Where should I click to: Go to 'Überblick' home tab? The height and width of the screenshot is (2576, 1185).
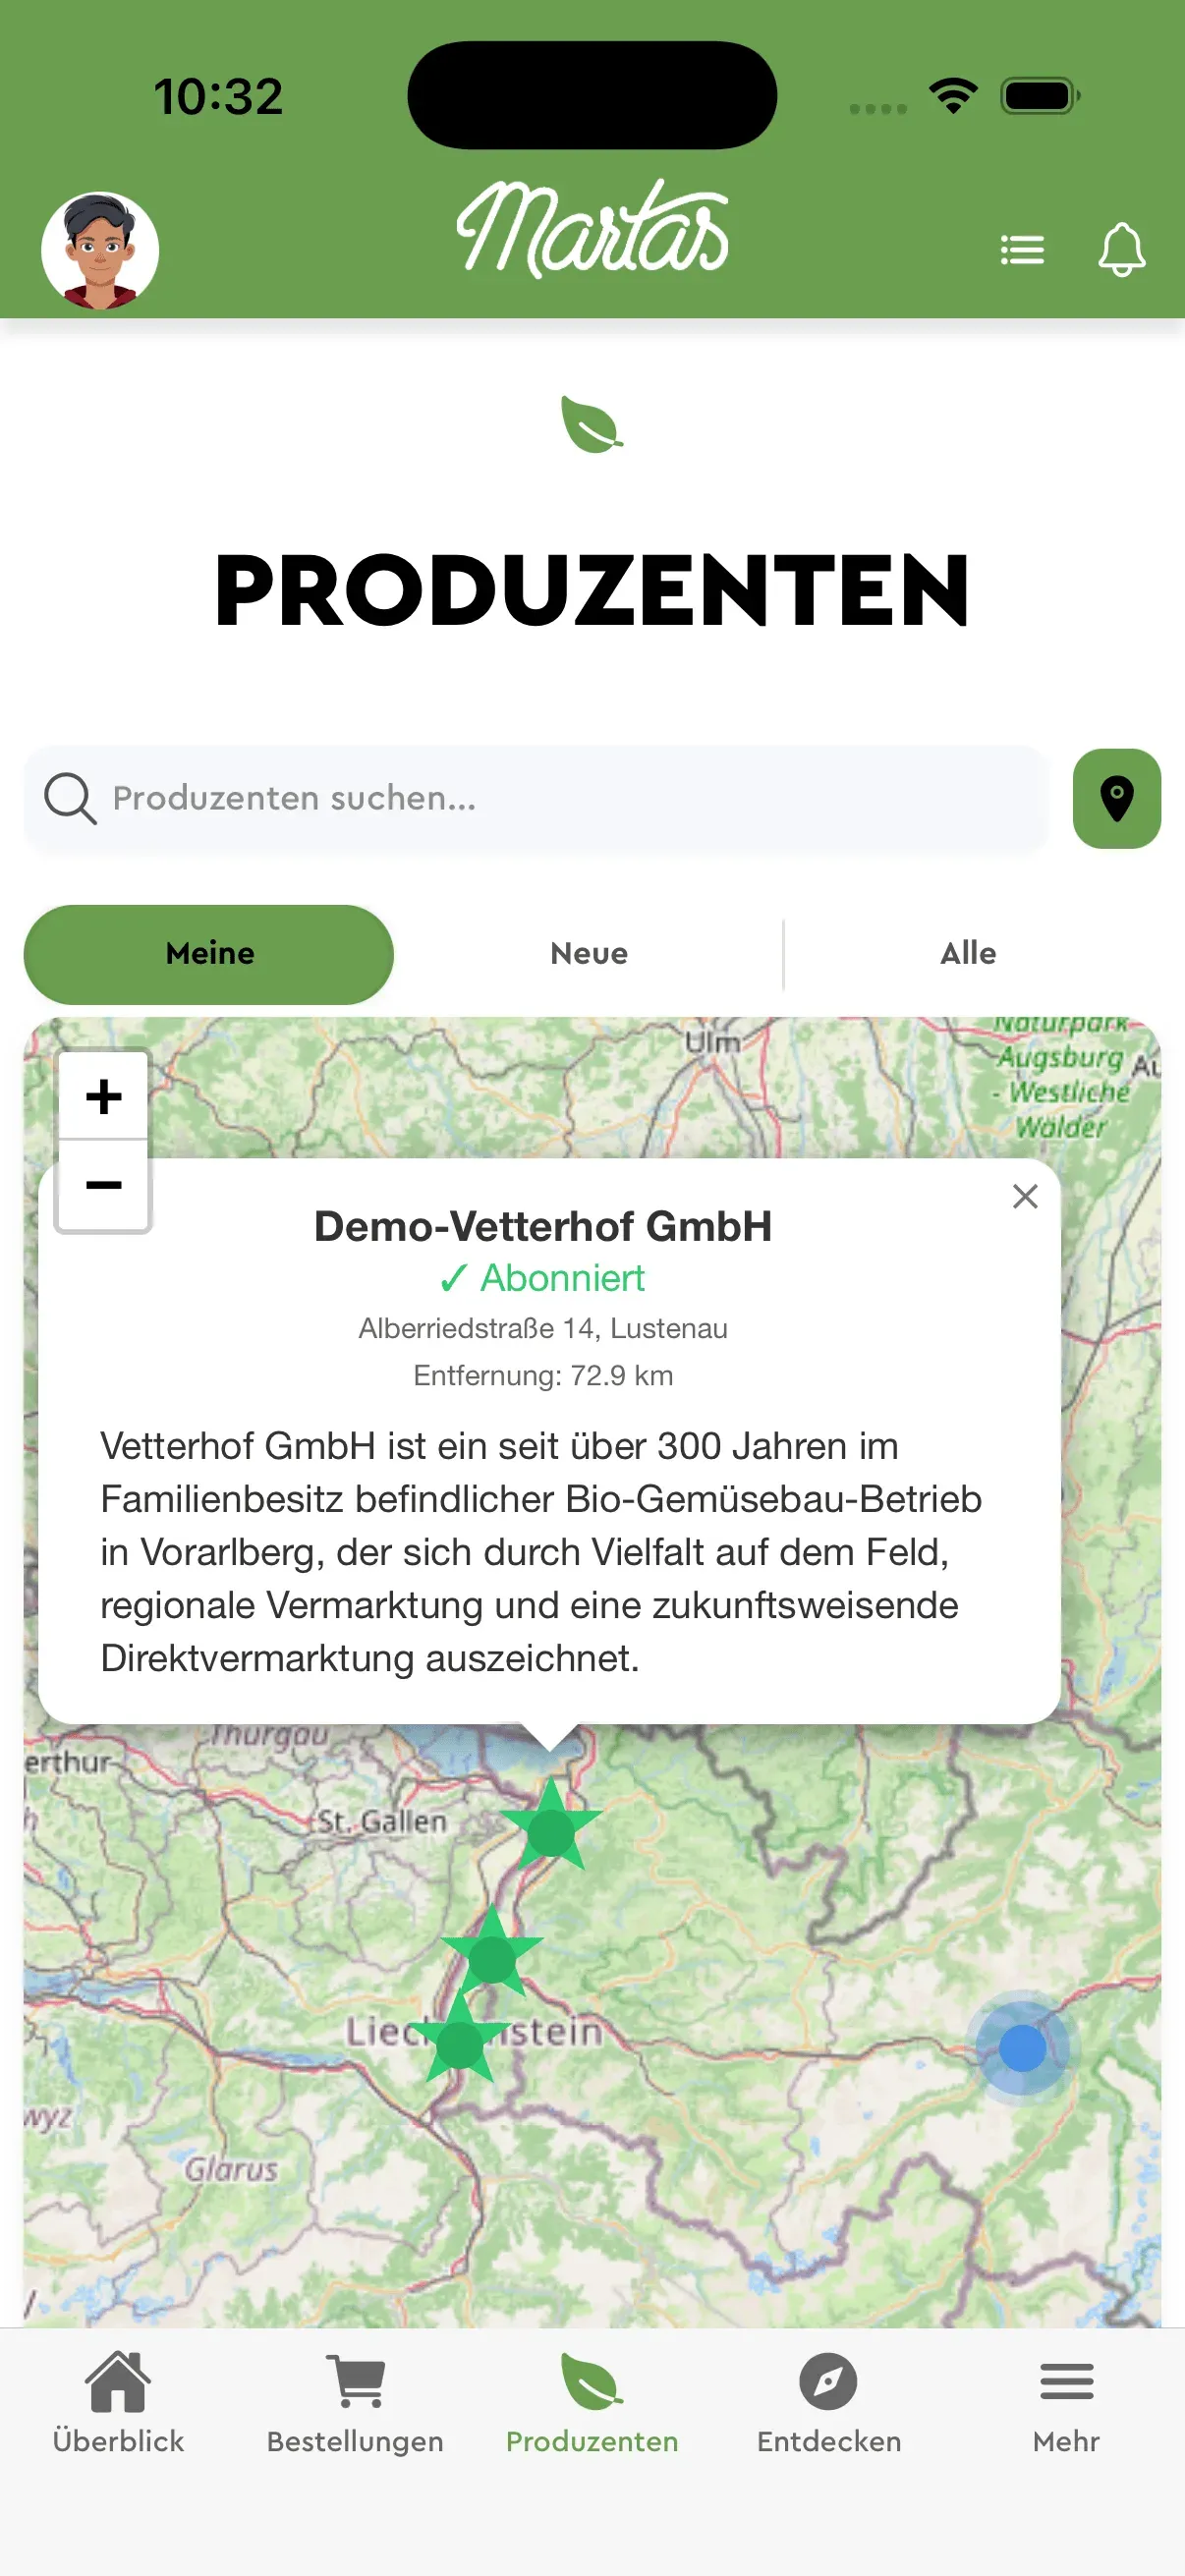point(118,2403)
